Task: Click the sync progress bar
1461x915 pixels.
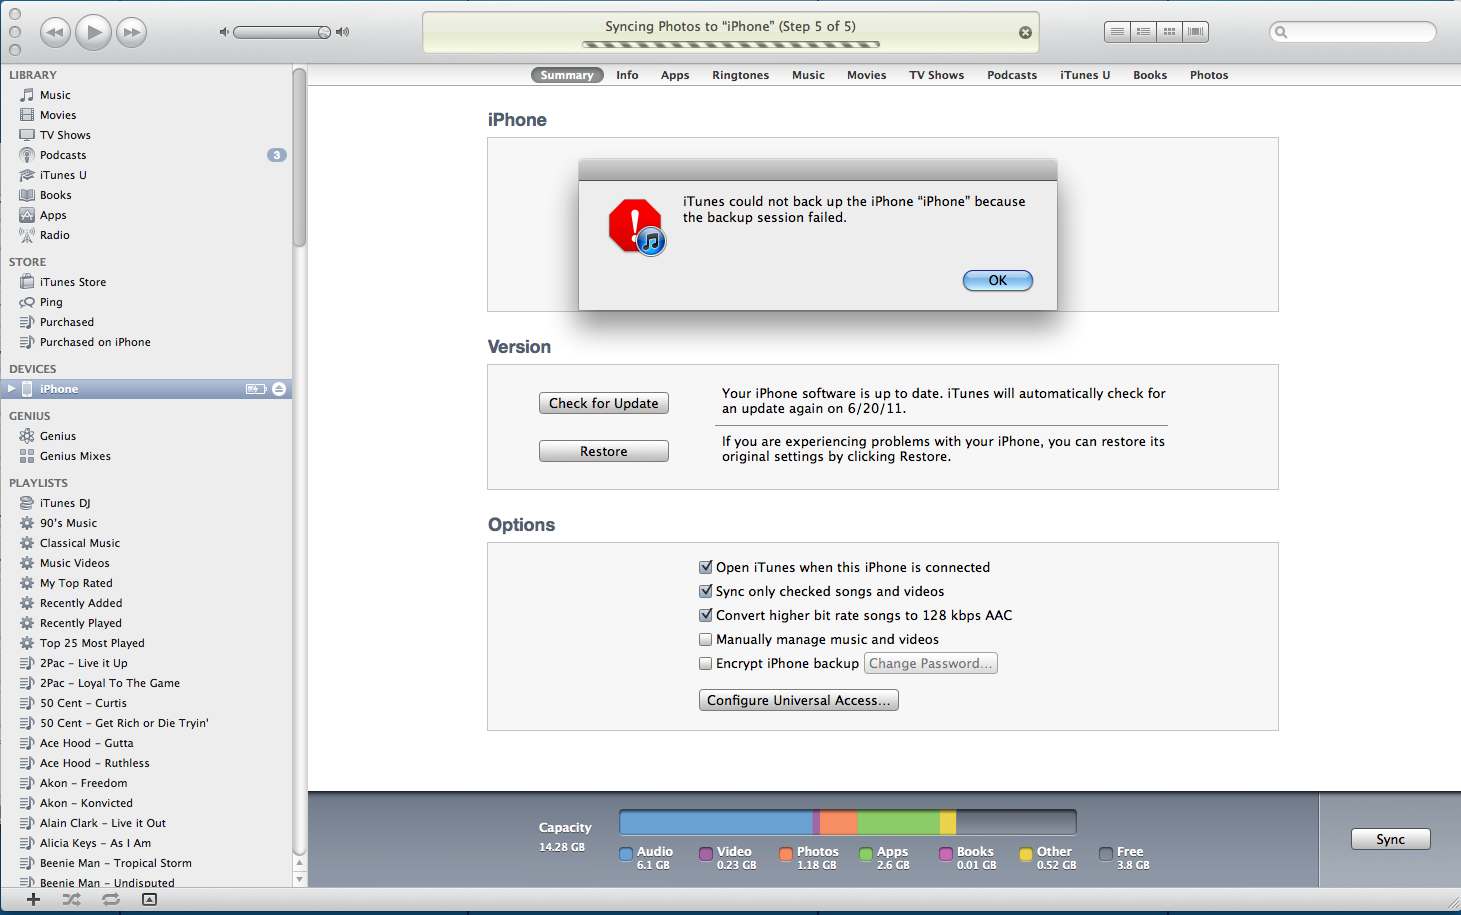Action: 731,45
